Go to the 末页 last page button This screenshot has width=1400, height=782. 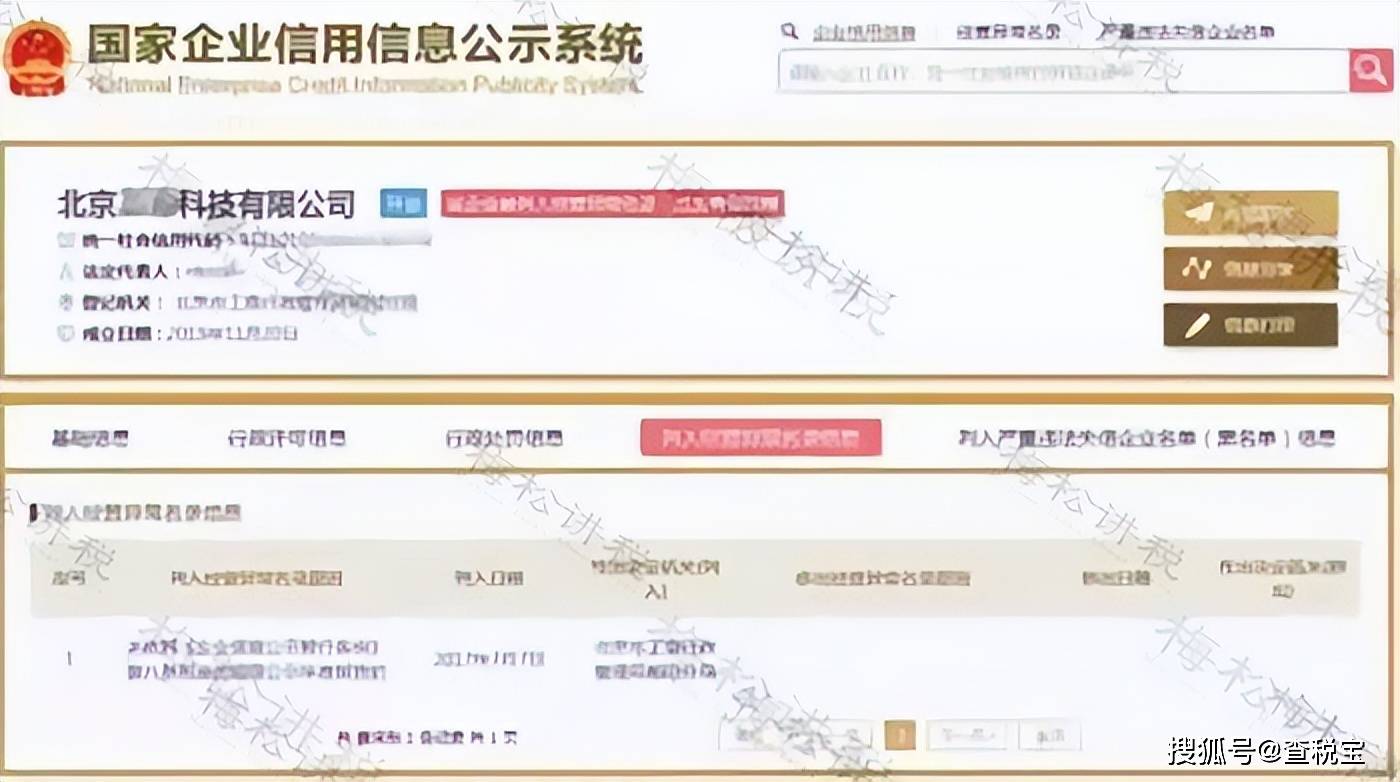point(1049,737)
